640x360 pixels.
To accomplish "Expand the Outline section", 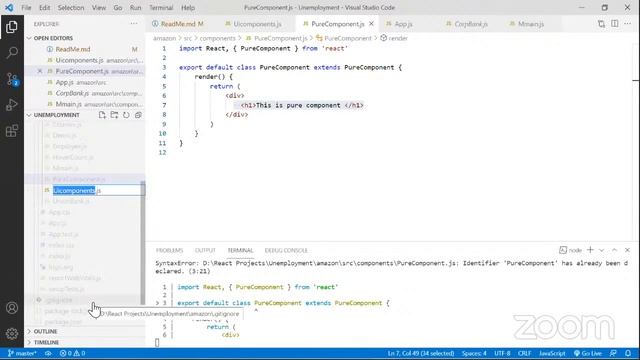I will tap(45, 331).
